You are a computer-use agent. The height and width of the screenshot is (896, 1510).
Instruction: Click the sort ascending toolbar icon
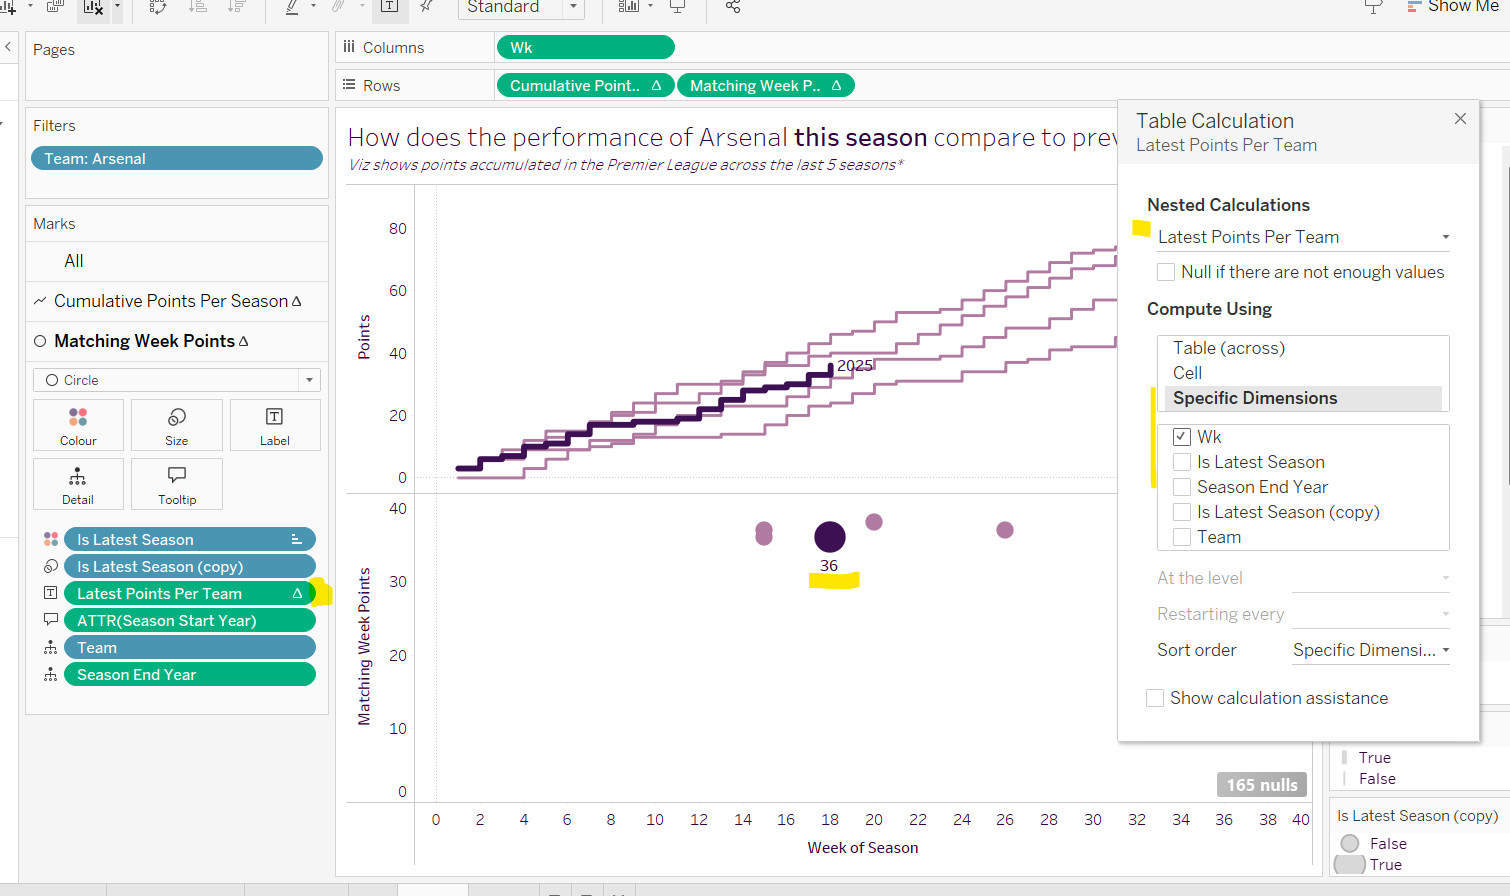pos(198,6)
